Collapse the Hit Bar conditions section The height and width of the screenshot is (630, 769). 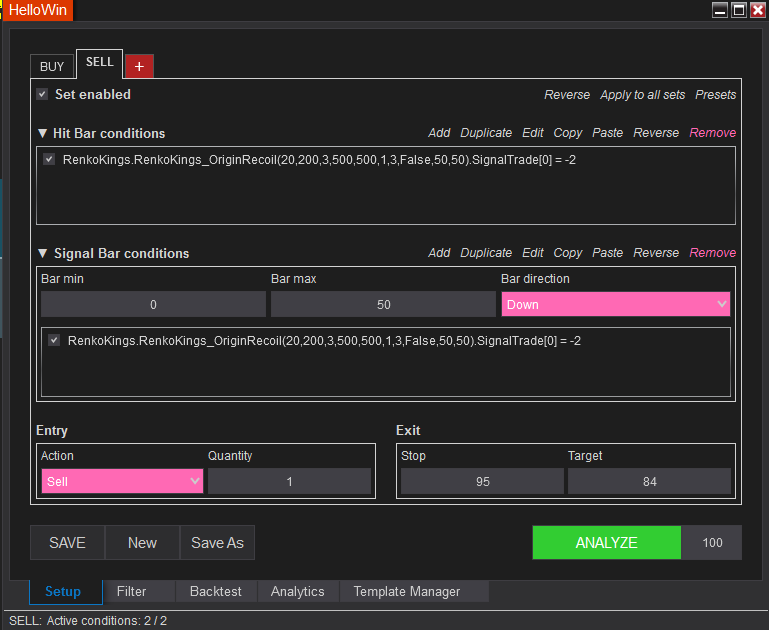[x=42, y=133]
